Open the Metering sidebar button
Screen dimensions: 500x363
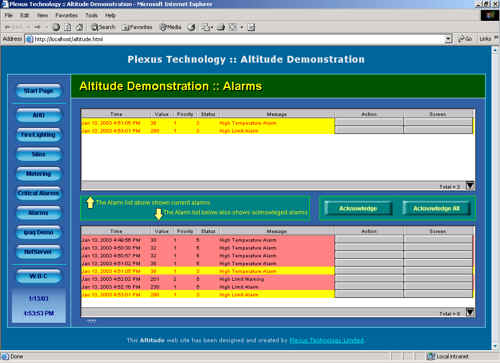pyautogui.click(x=39, y=174)
